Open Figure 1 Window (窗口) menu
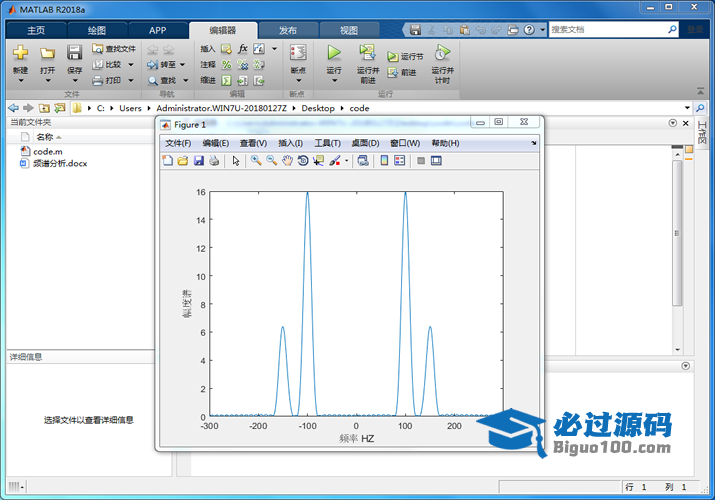715x500 pixels. coord(405,143)
